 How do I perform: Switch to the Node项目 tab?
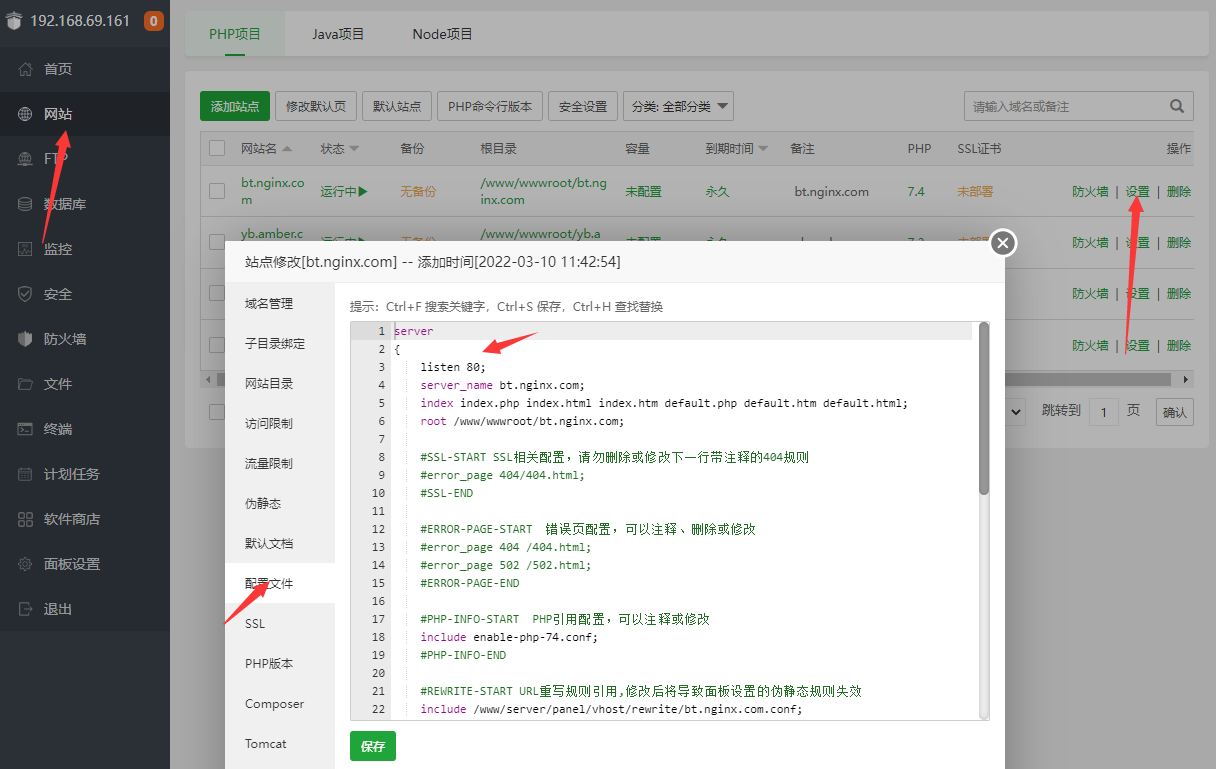442,34
